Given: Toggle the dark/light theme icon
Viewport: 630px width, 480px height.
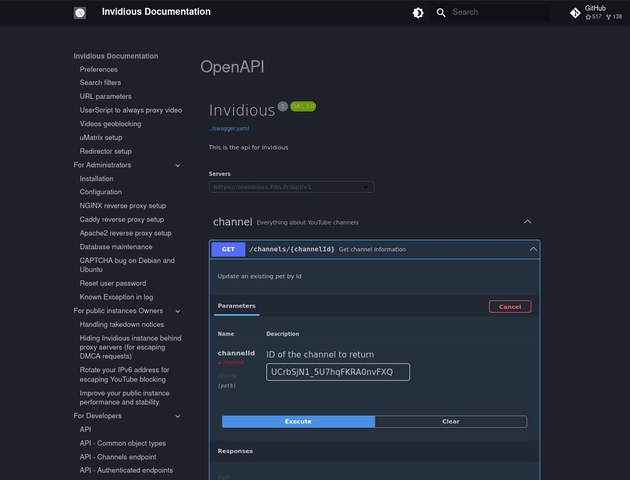Looking at the screenshot, I should [418, 13].
